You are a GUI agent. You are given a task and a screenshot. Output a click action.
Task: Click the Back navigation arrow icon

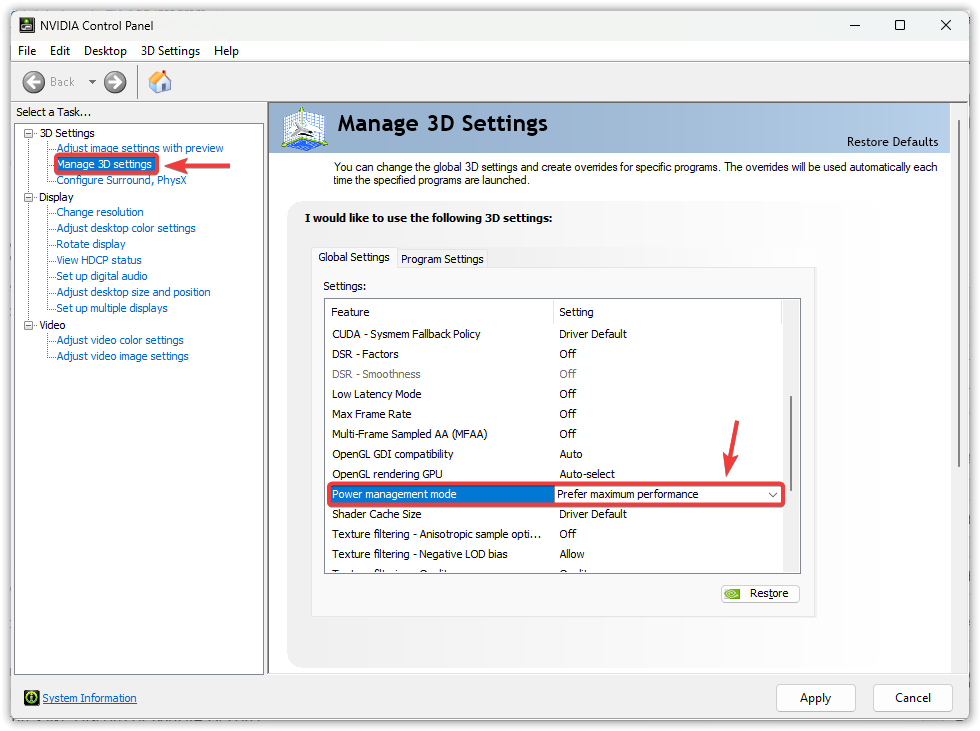(x=34, y=82)
